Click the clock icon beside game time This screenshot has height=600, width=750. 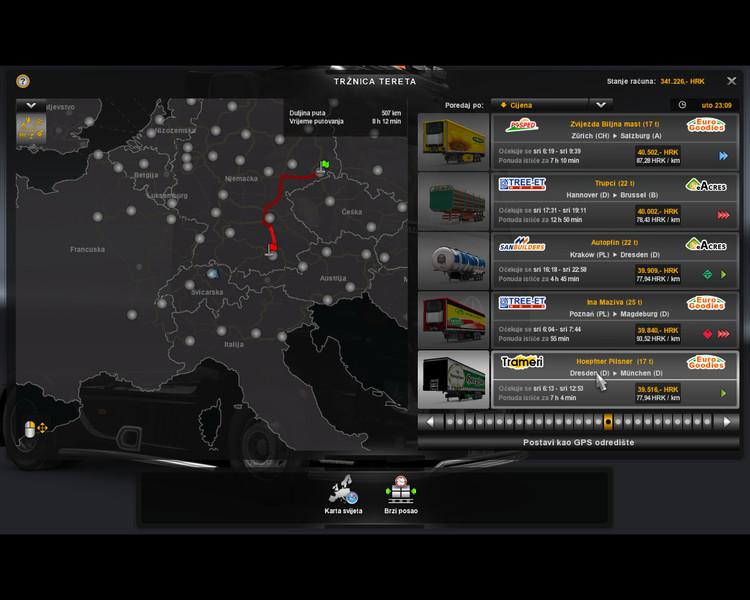pyautogui.click(x=682, y=104)
